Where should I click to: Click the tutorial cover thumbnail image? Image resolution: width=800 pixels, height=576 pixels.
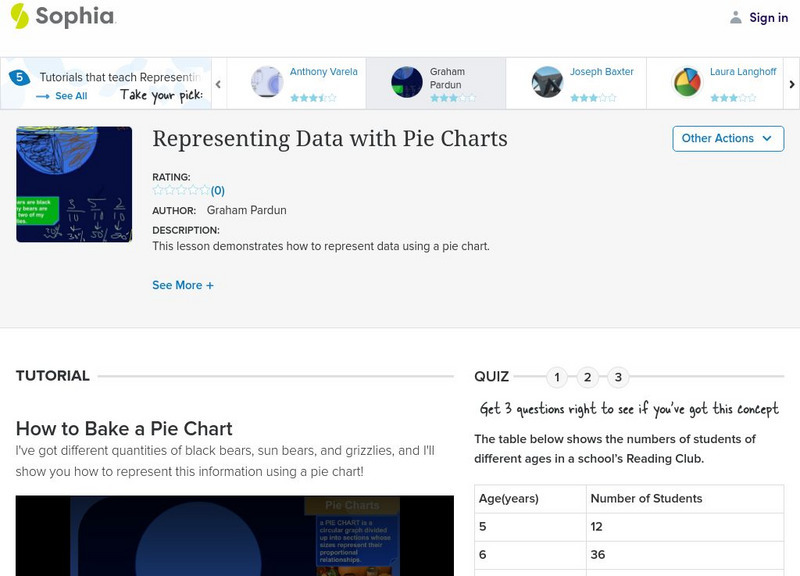pyautogui.click(x=74, y=182)
